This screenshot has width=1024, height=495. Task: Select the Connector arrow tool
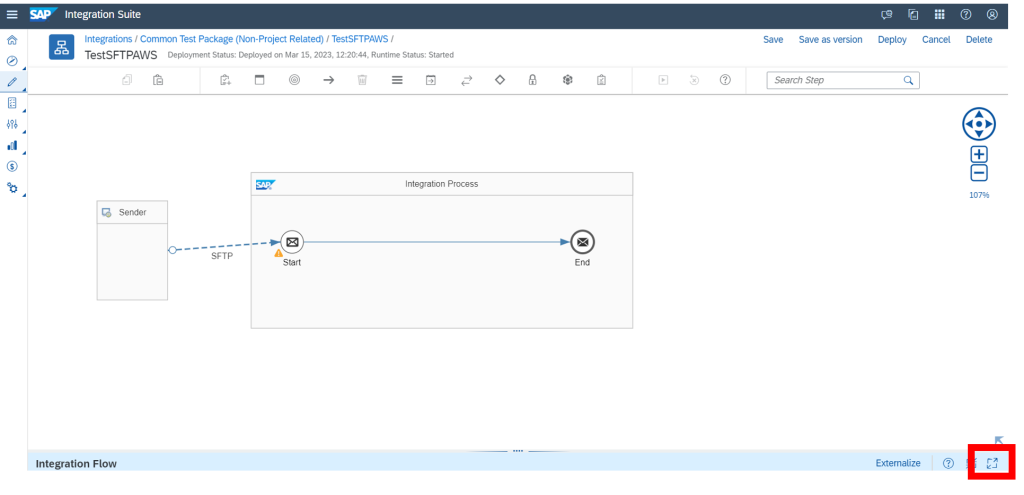[x=328, y=80]
